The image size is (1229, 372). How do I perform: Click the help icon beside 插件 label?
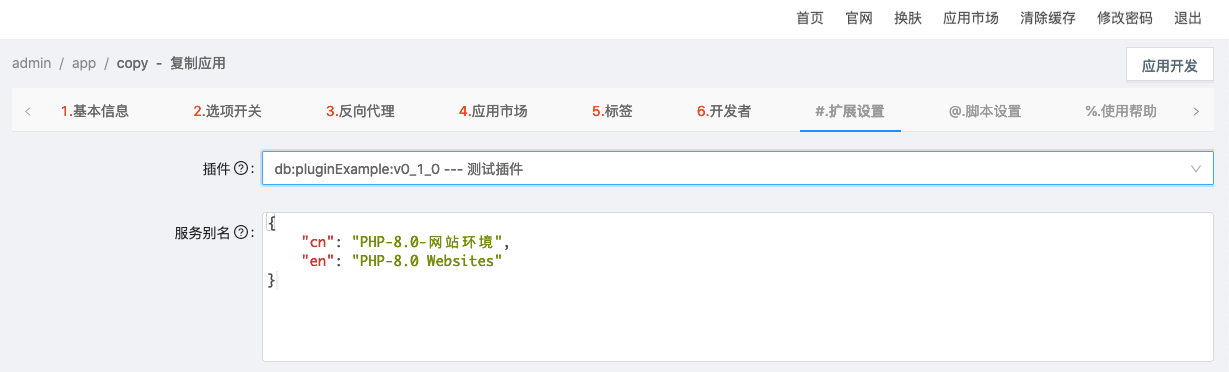[240, 169]
